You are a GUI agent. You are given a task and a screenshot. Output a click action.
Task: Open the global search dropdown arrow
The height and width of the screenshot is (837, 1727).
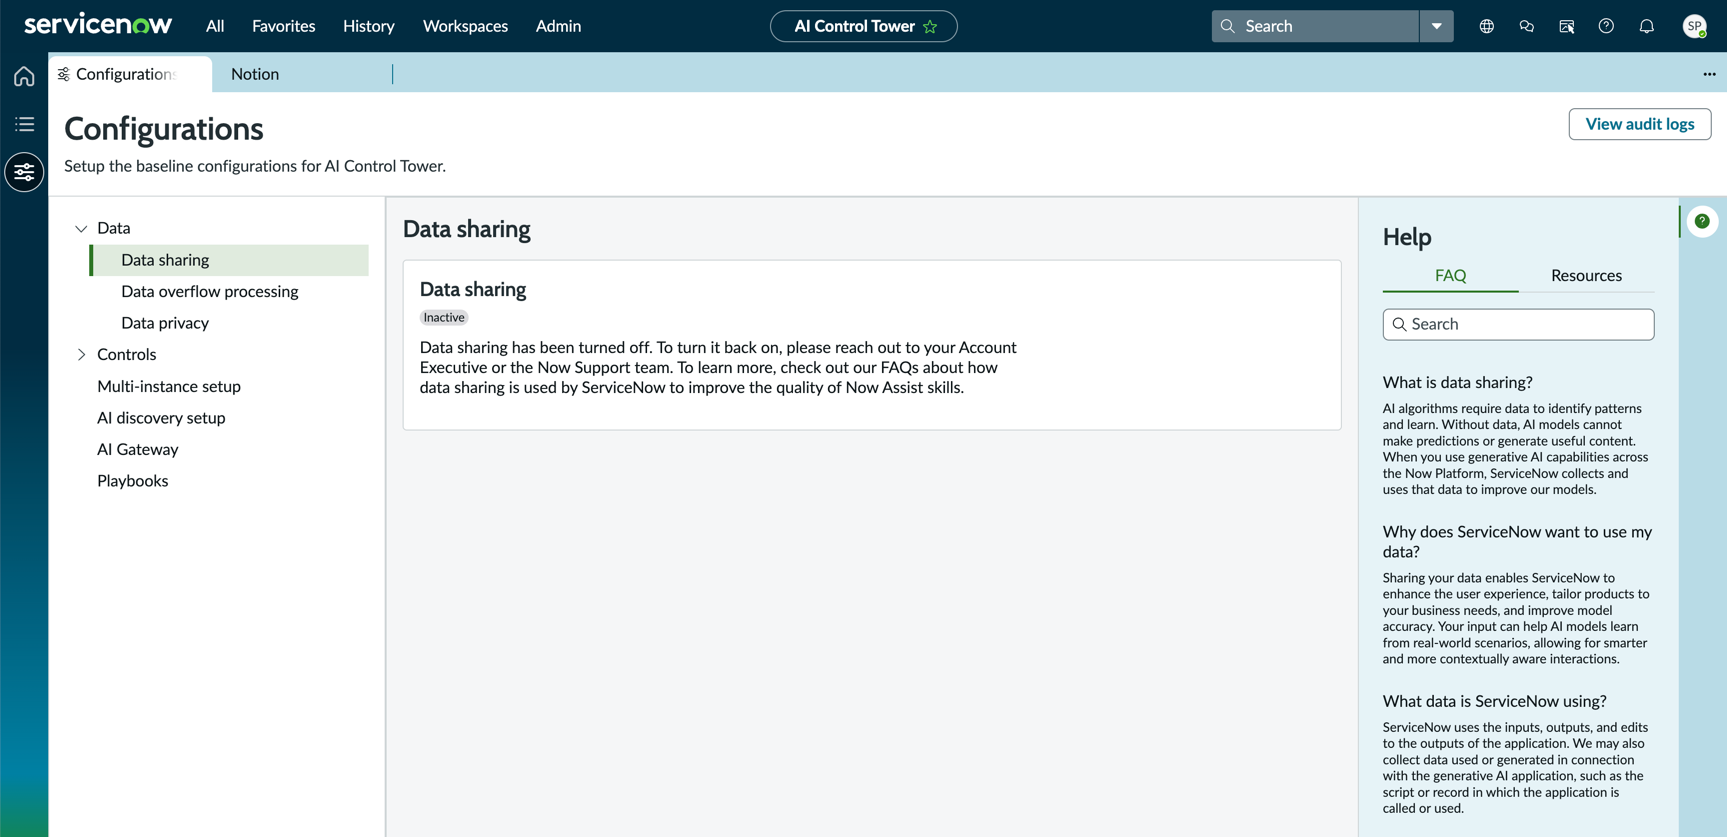[1437, 26]
